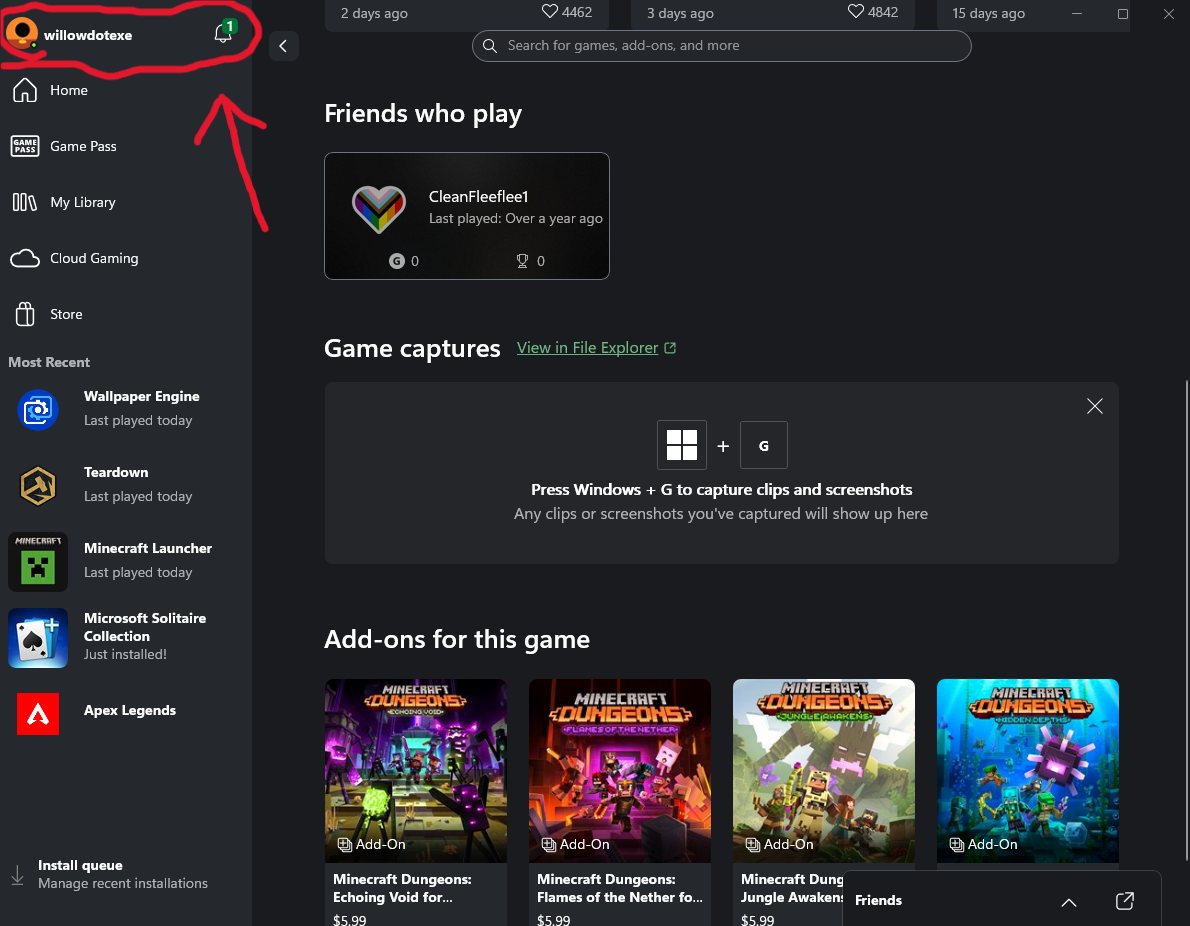
Task: Collapse the Friends panel
Action: pos(1068,902)
